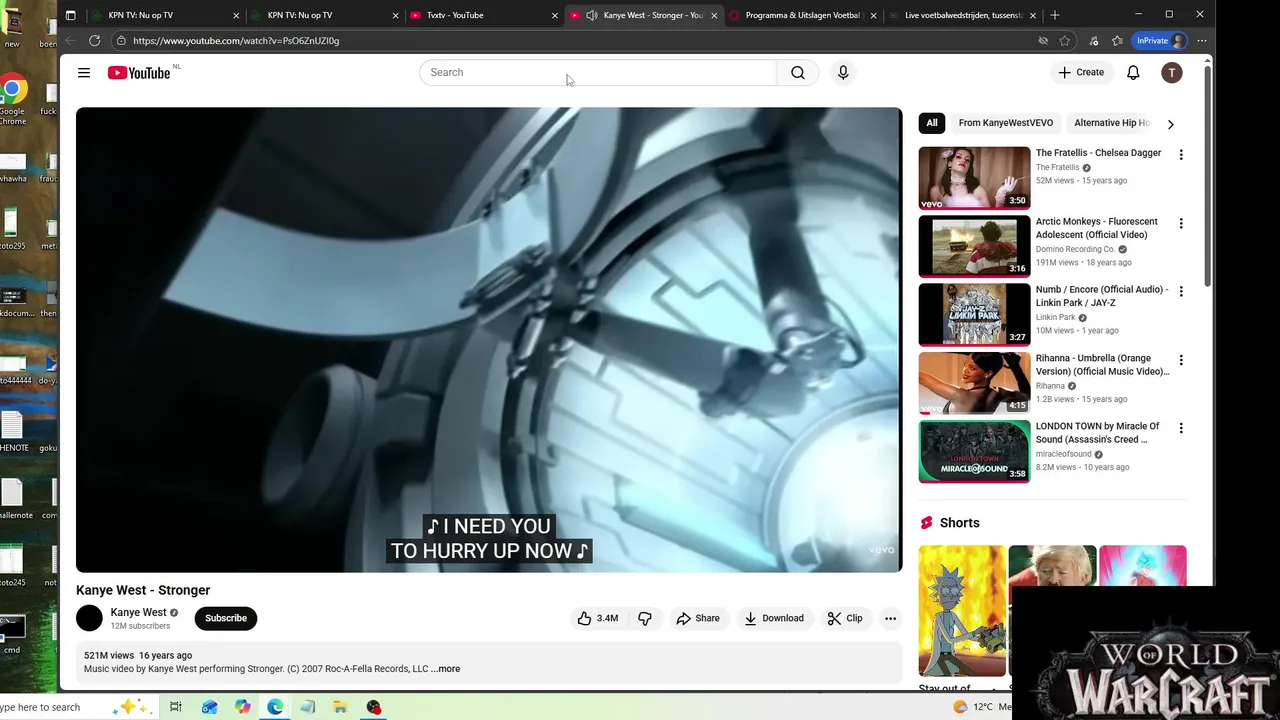Reload the page in the browser
The height and width of the screenshot is (720, 1280).
94,41
